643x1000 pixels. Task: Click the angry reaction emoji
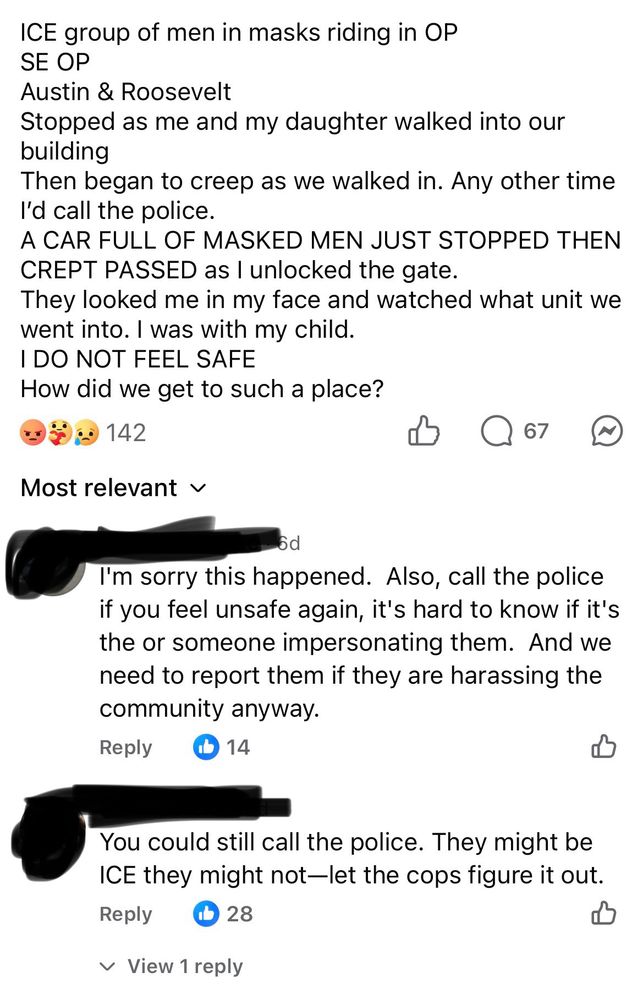(33, 432)
